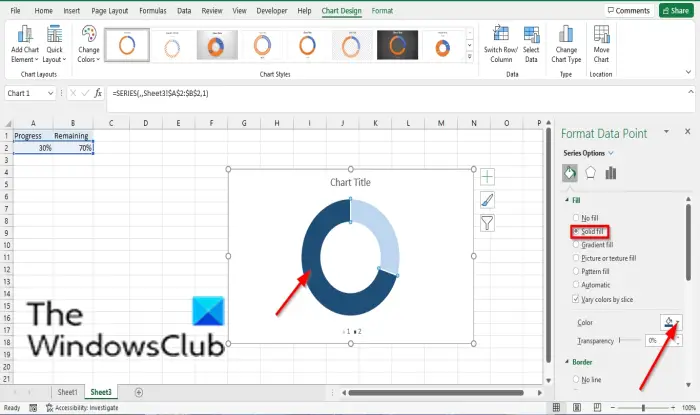The height and width of the screenshot is (415, 700).
Task: Open the Series Options dropdown chevron
Action: coord(611,153)
